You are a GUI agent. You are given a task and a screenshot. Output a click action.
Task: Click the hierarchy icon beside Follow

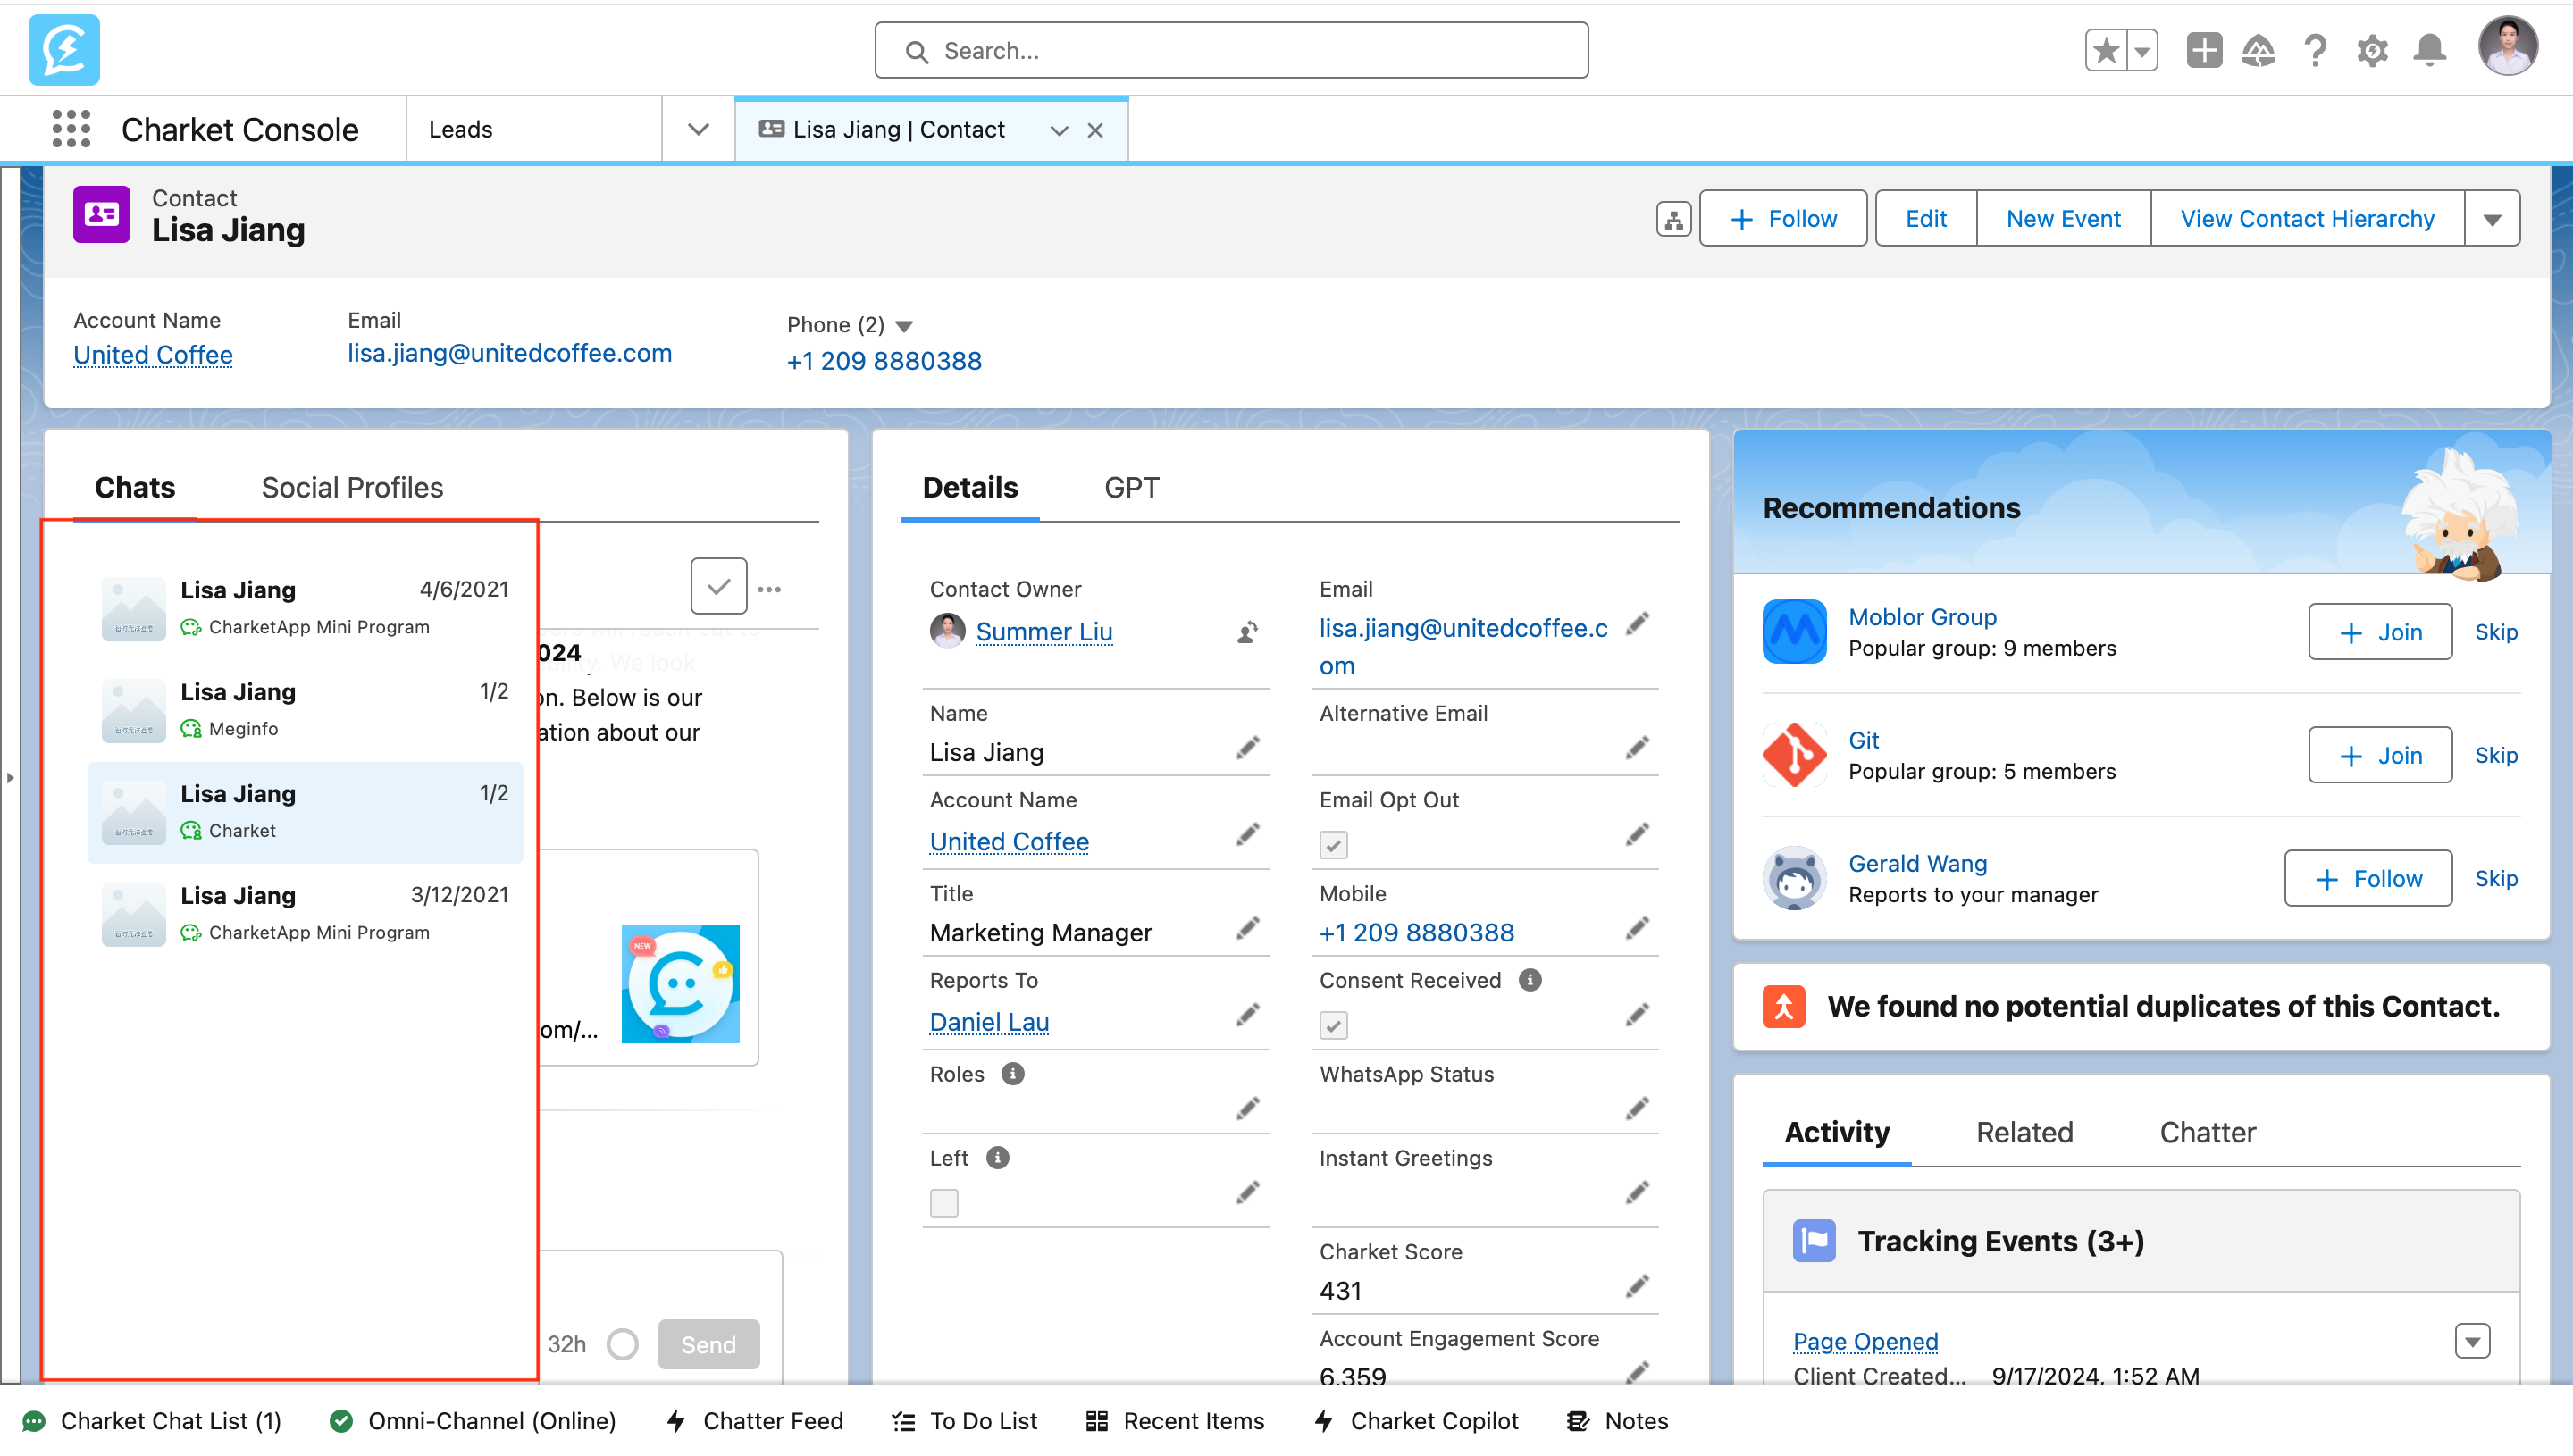point(1673,219)
